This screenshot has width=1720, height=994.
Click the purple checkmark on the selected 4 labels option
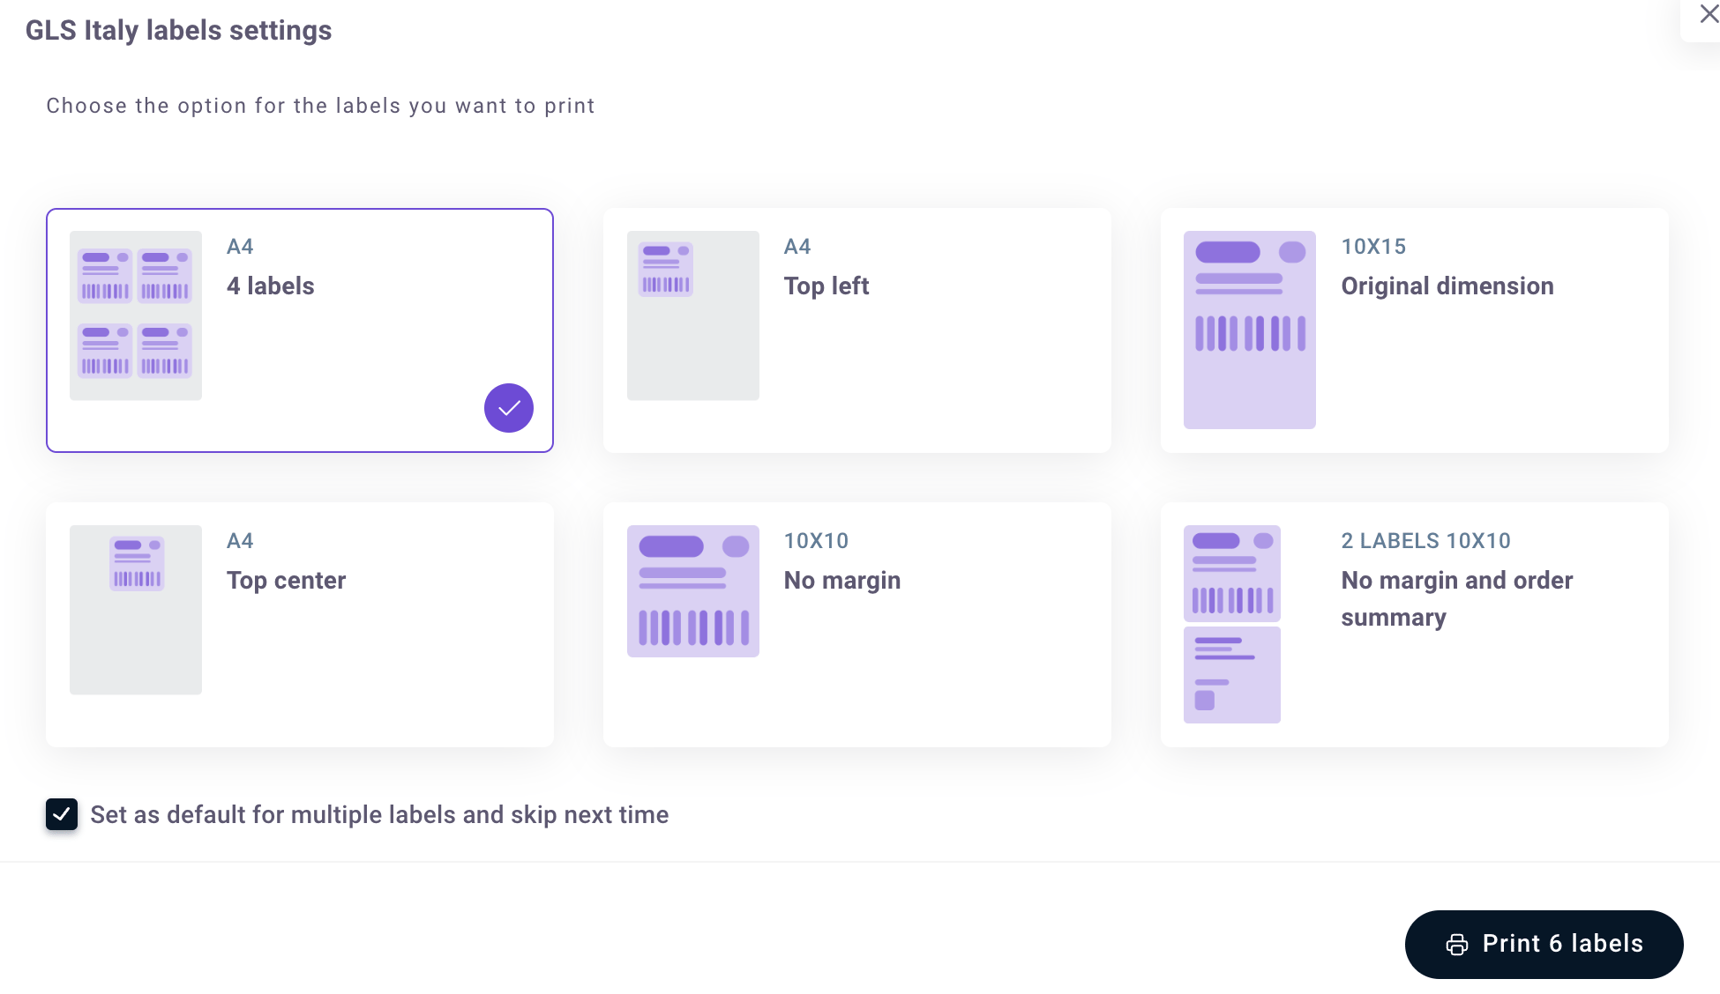[509, 408]
